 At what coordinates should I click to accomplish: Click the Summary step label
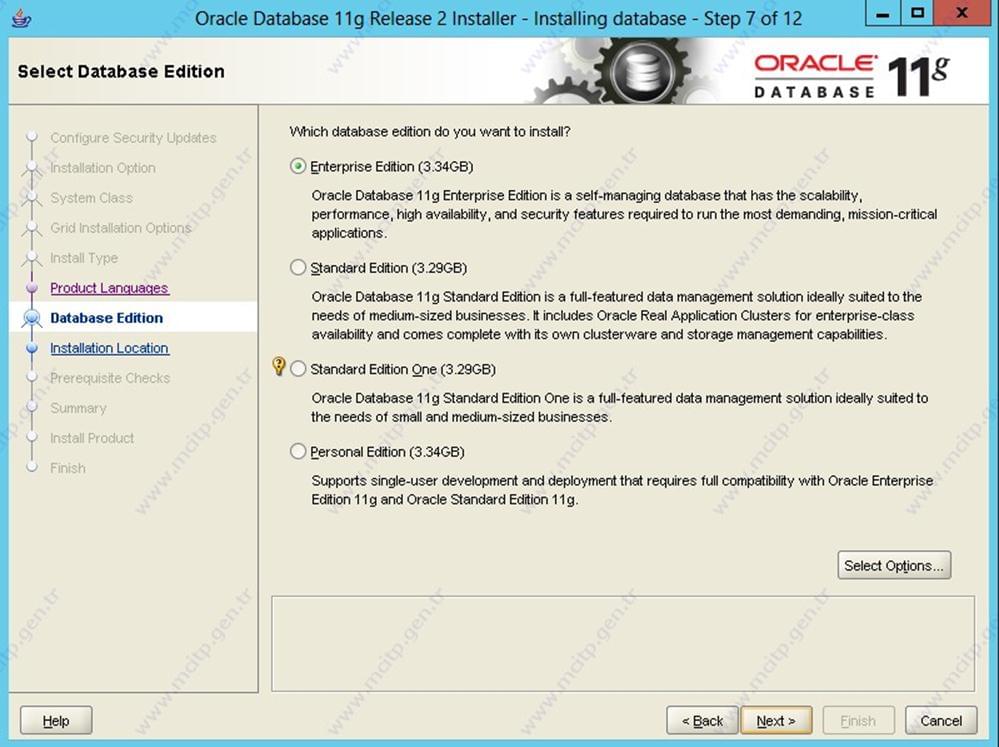point(78,408)
